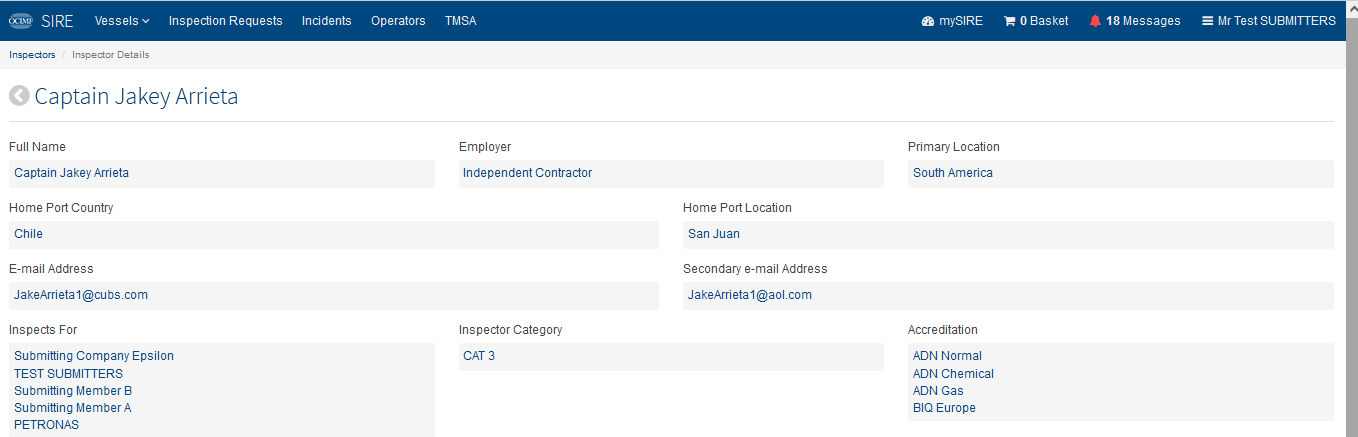Click the Inspectors breadcrumb link

point(32,55)
